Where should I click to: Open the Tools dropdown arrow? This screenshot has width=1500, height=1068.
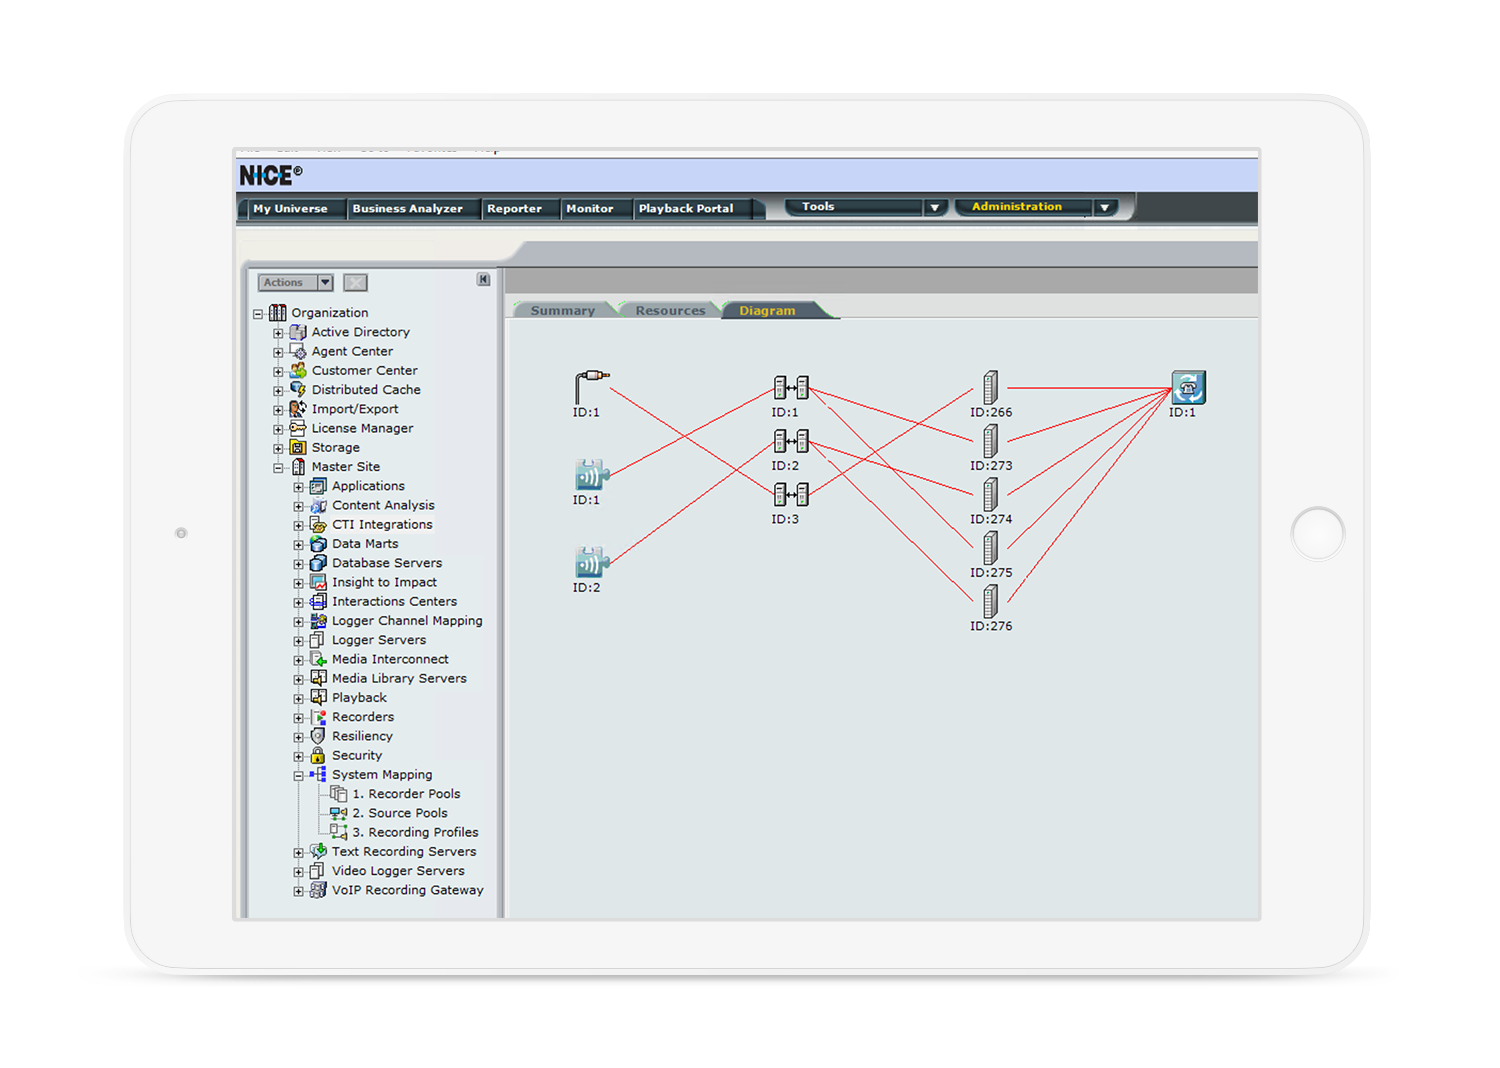[x=935, y=207]
